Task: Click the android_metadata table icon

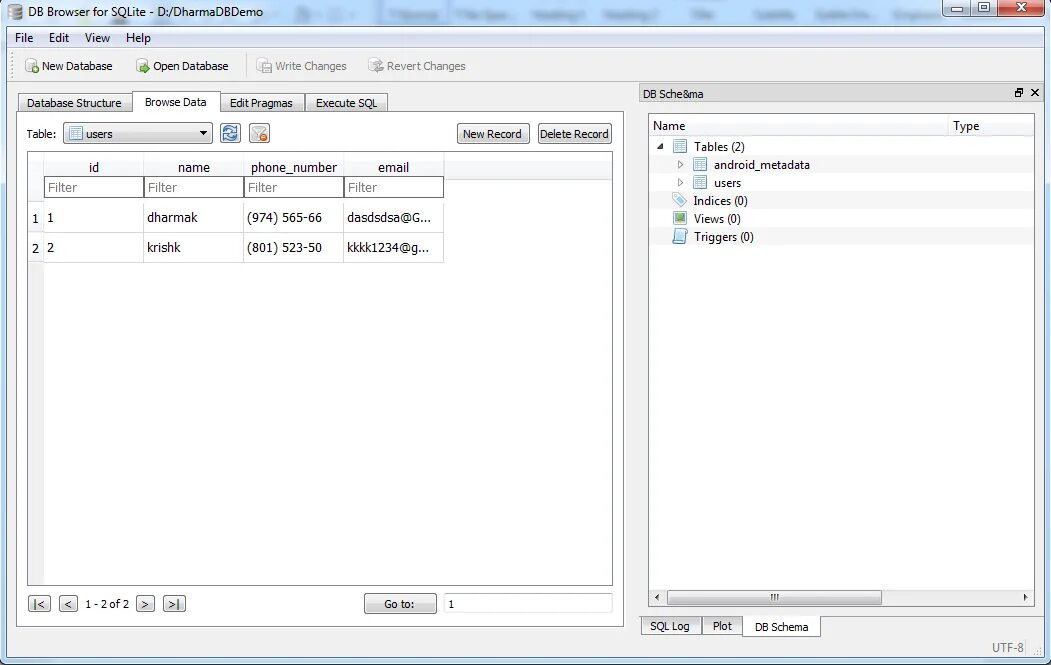Action: coord(700,164)
